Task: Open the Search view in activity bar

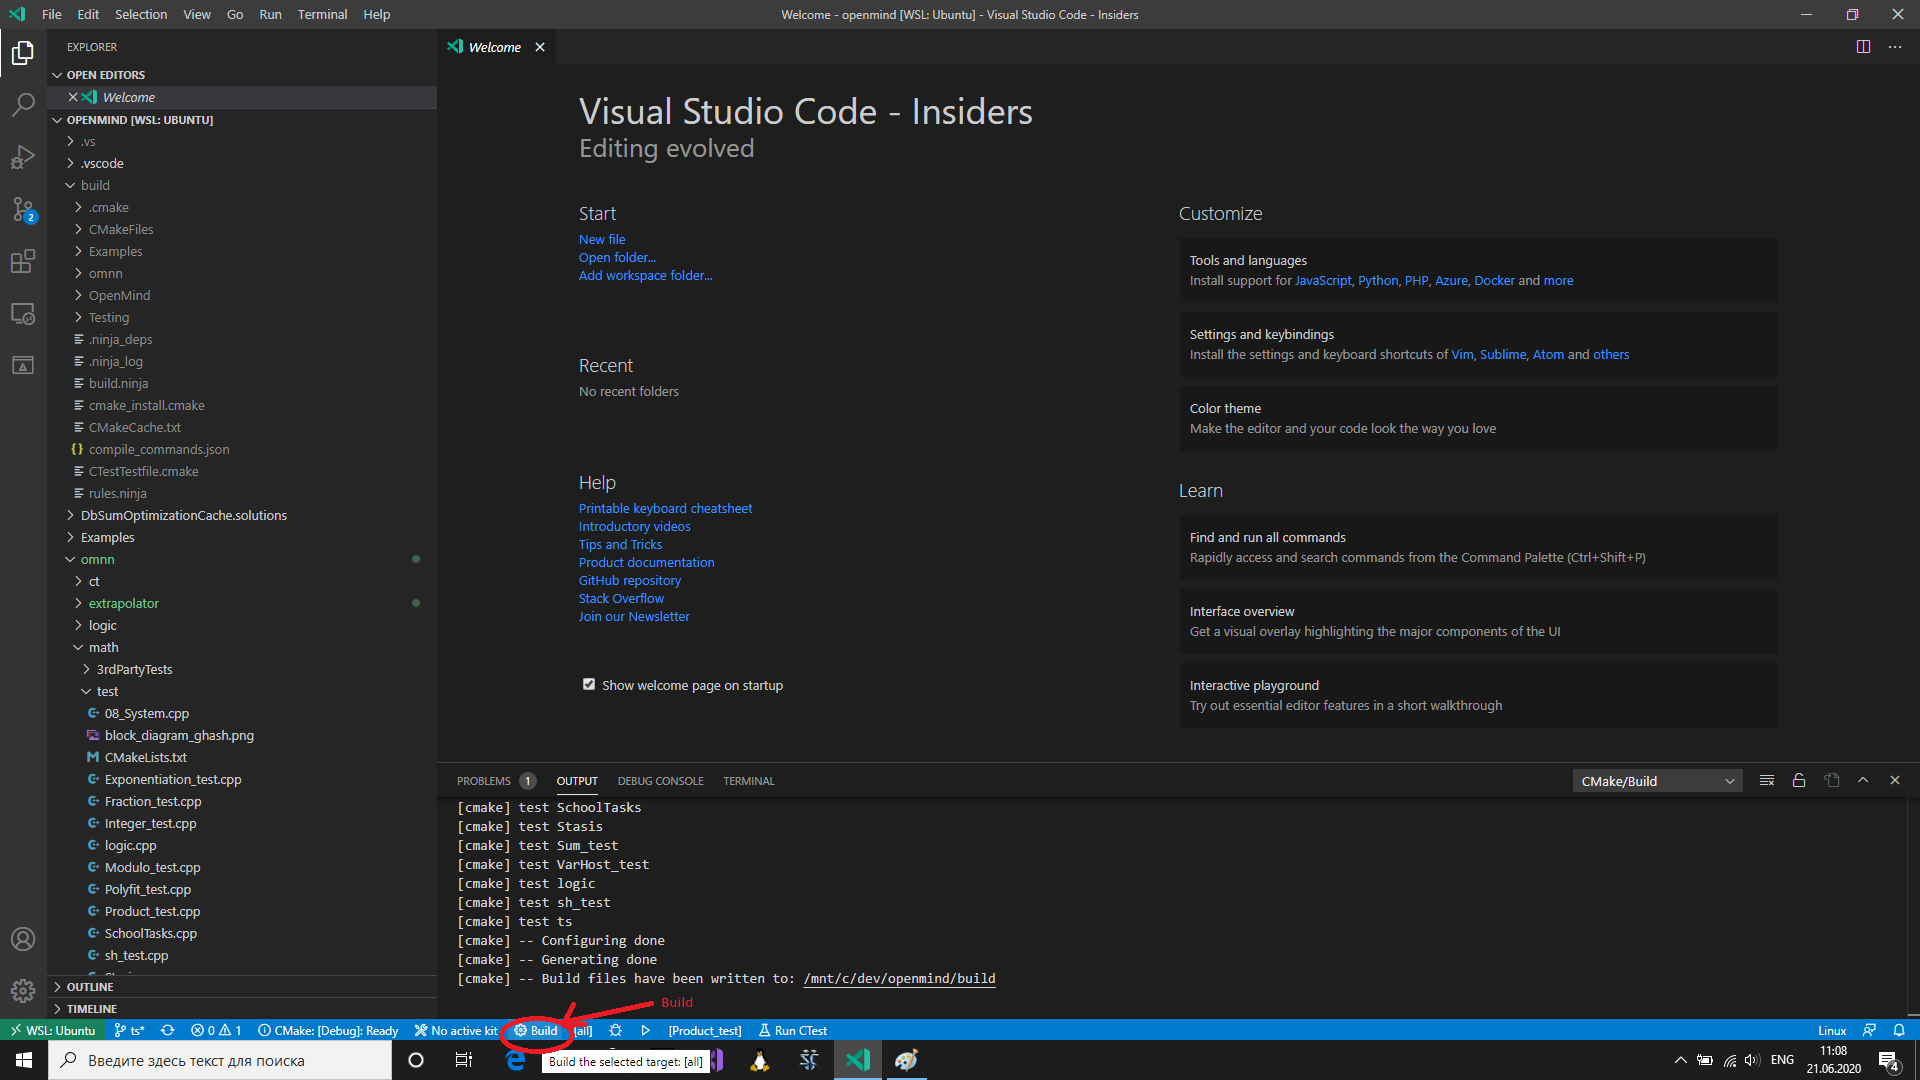Action: click(x=23, y=104)
